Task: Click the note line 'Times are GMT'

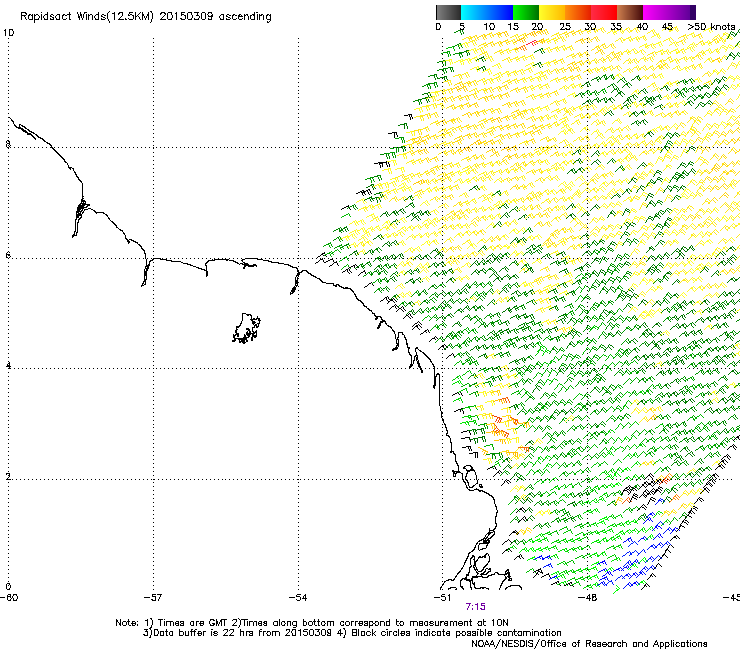Action: coord(193,623)
